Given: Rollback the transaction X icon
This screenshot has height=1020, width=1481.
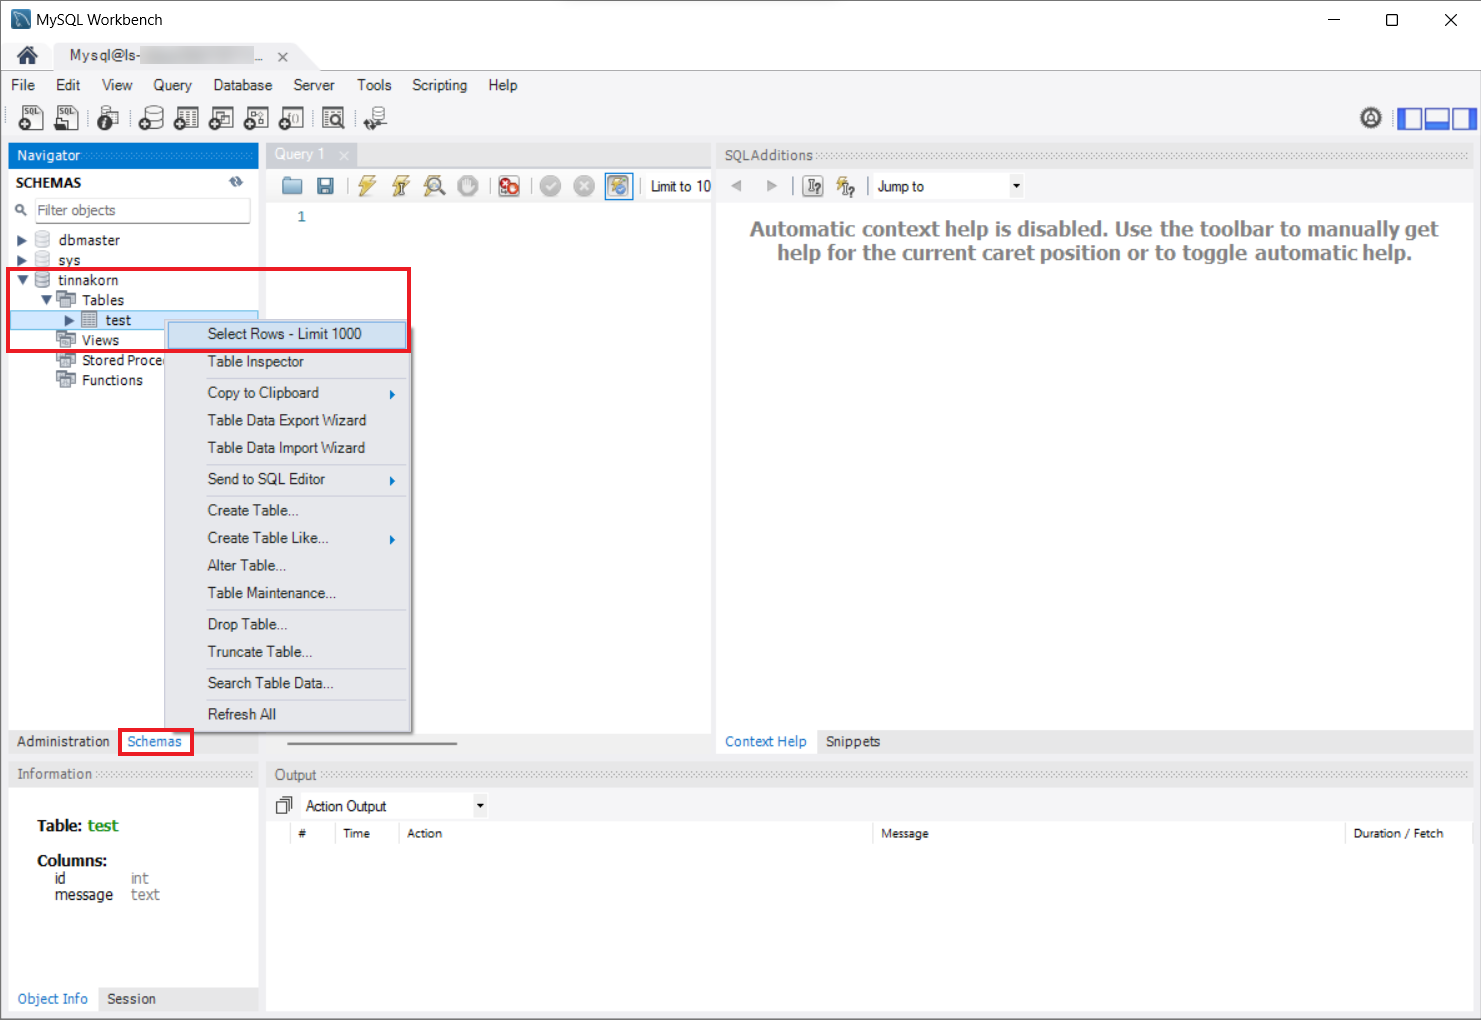Looking at the screenshot, I should point(584,186).
